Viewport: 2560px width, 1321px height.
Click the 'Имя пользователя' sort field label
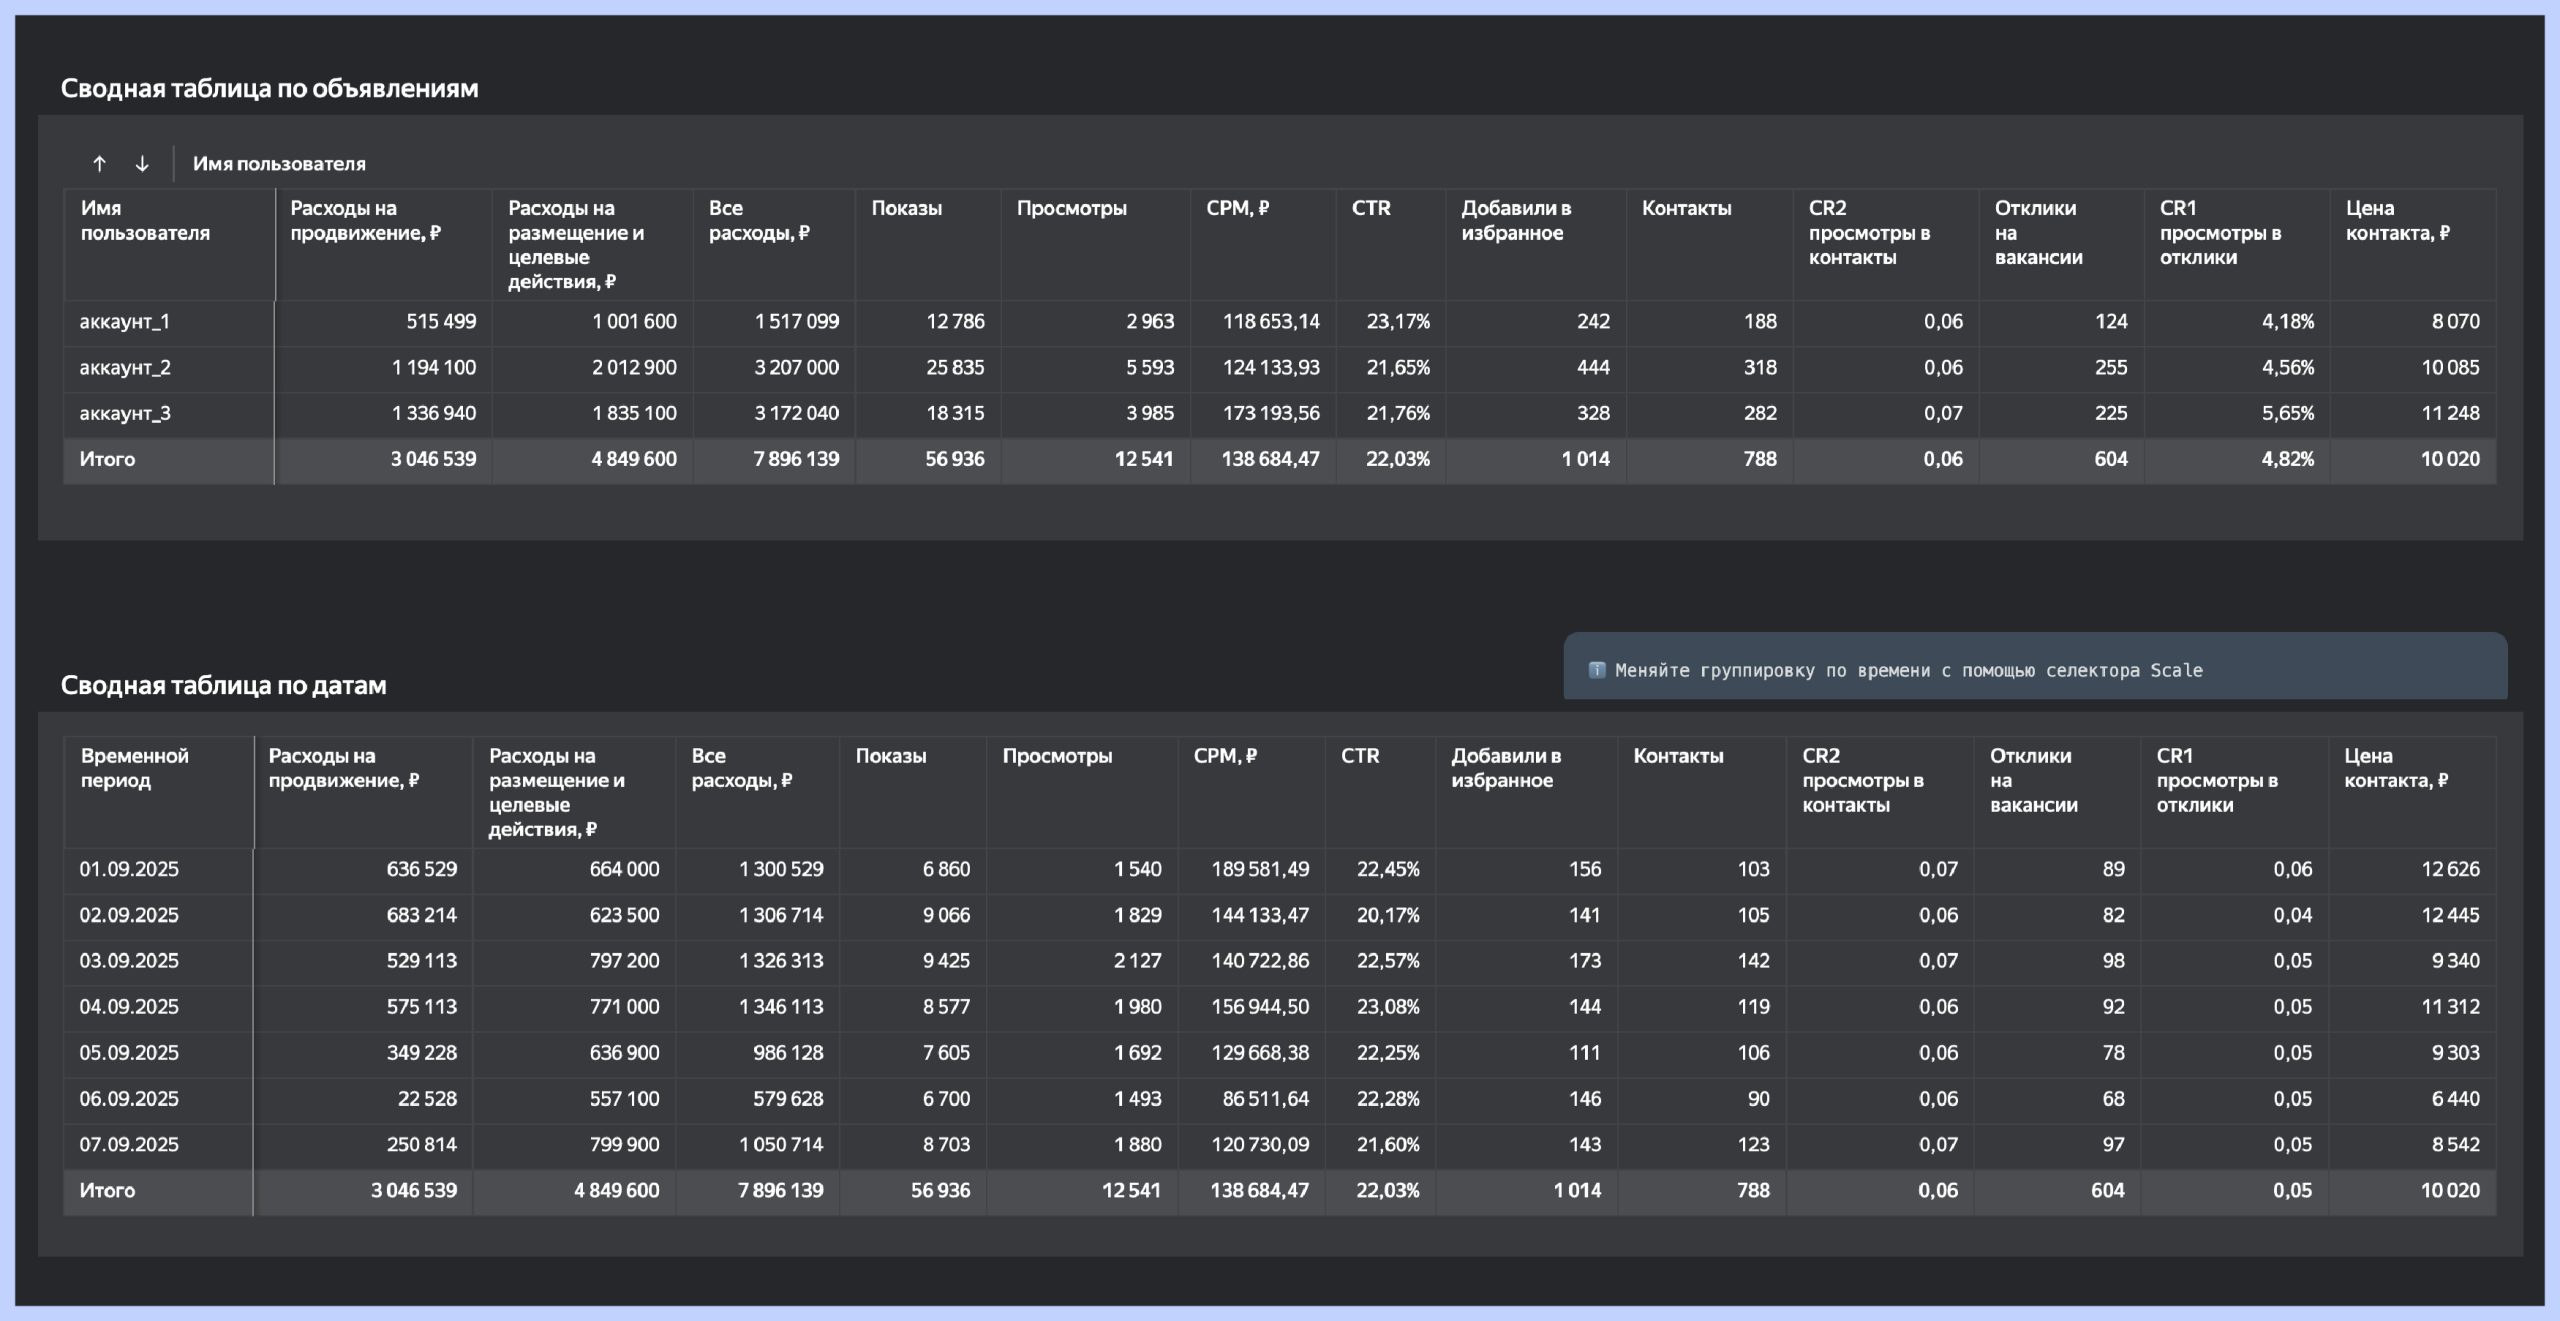[x=279, y=164]
